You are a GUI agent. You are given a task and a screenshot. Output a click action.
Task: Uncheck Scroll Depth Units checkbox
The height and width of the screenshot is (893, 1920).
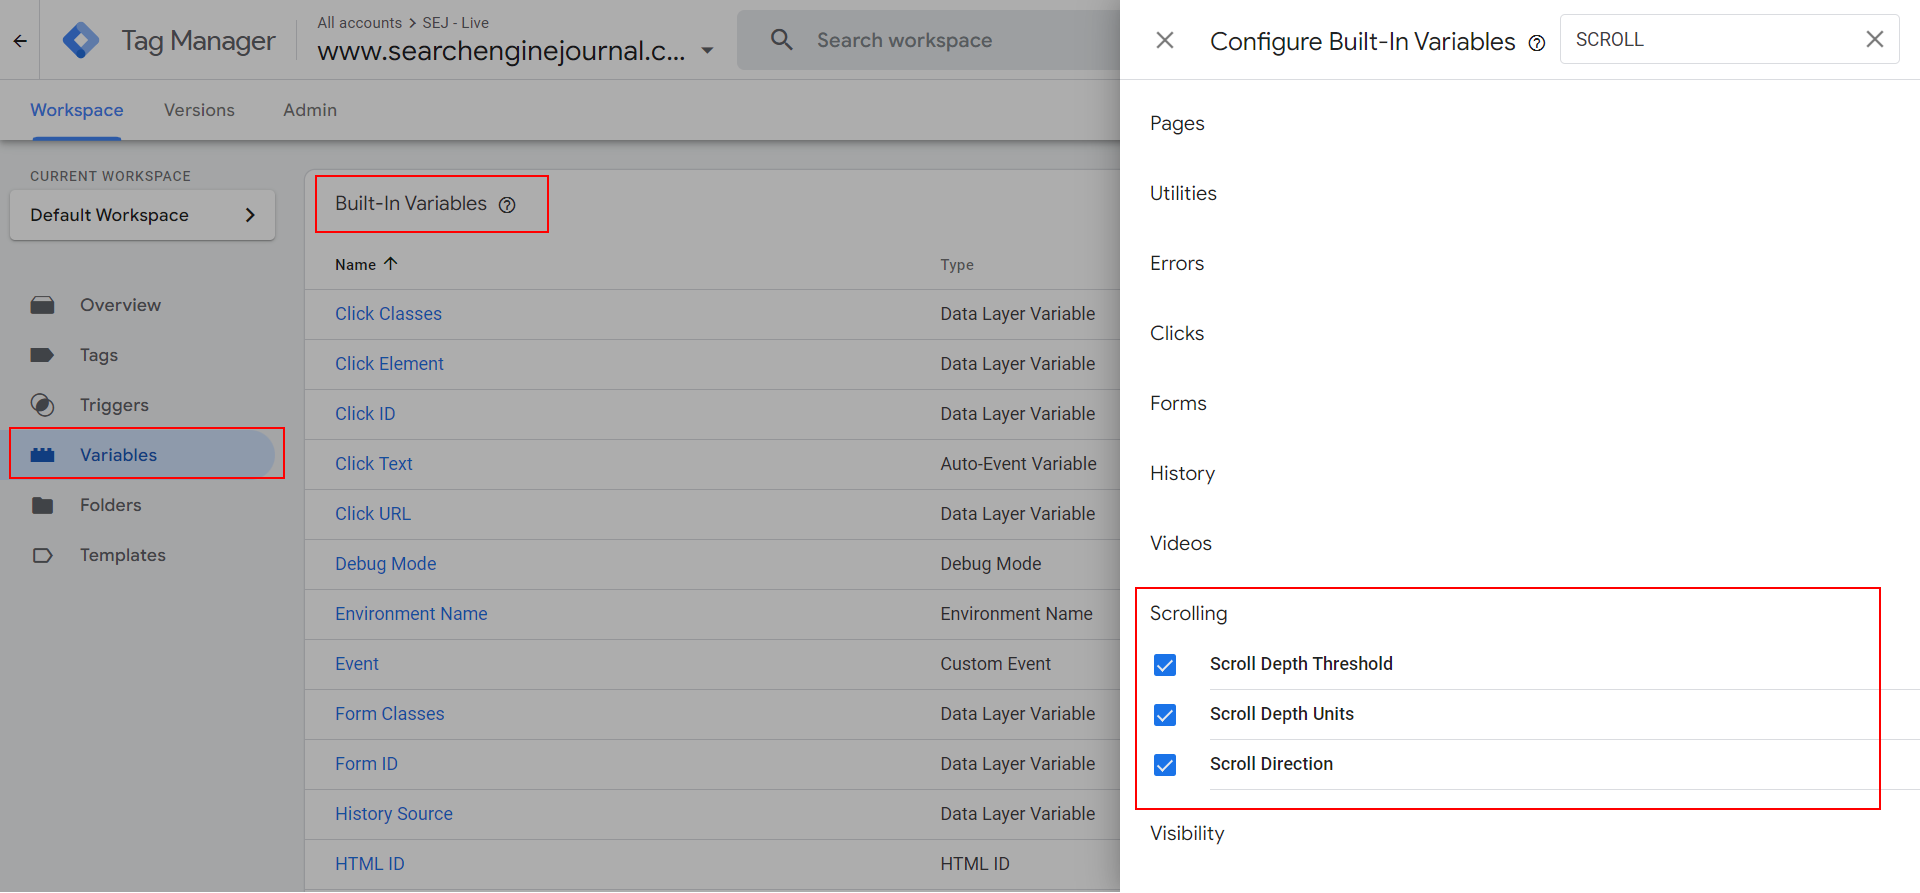pos(1165,715)
